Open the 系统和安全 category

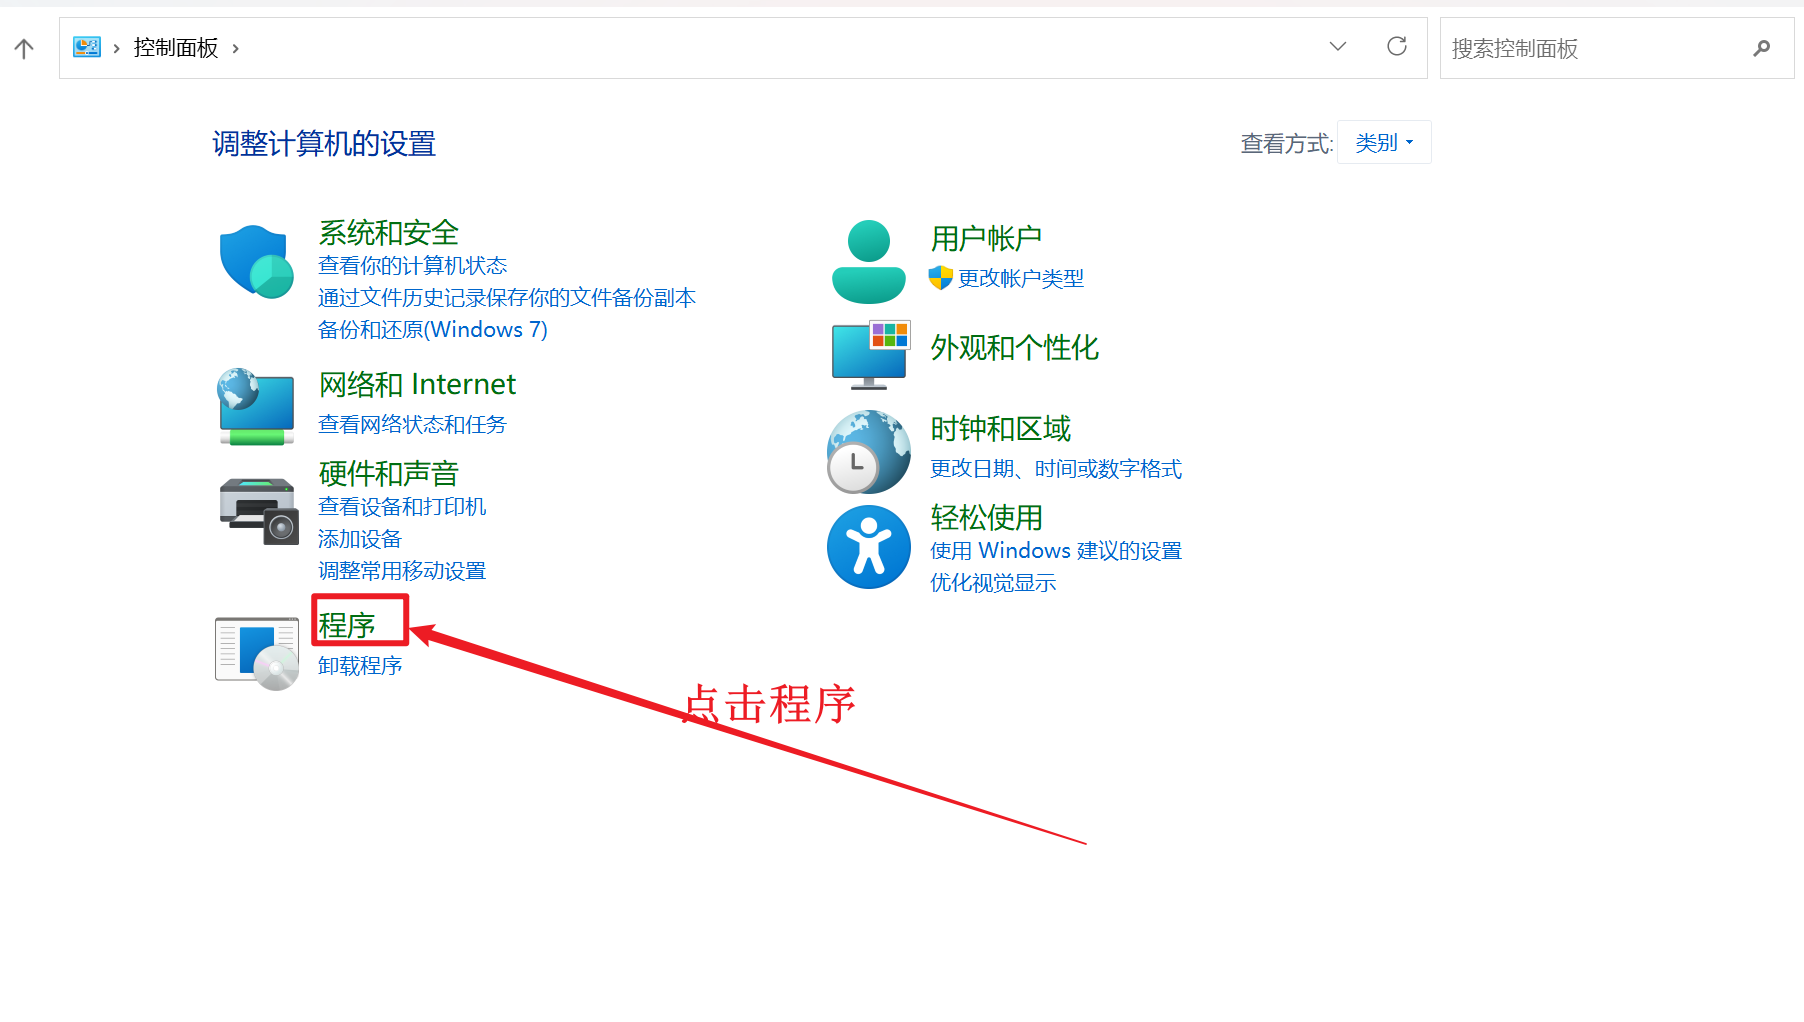click(388, 233)
